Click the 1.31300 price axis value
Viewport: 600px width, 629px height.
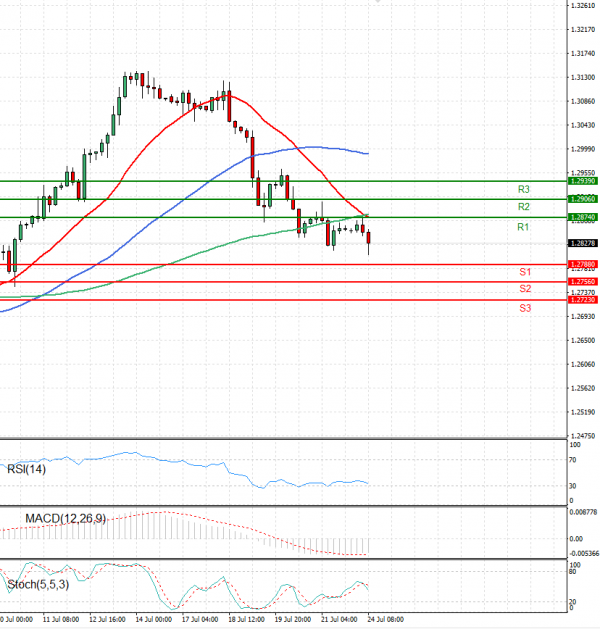[x=583, y=77]
